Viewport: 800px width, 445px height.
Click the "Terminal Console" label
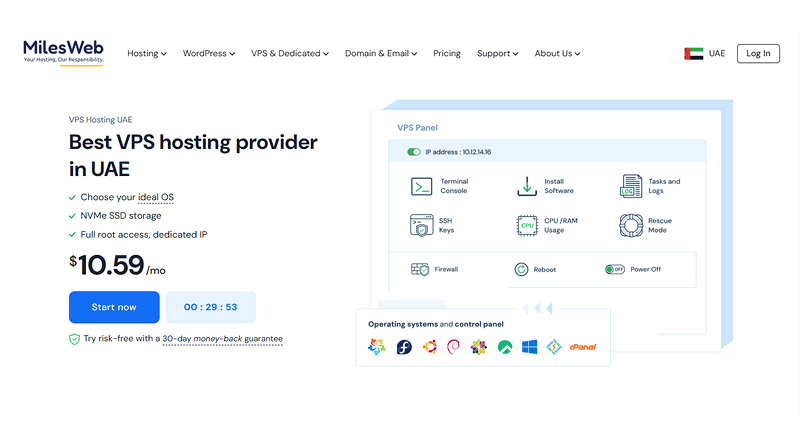tap(454, 186)
